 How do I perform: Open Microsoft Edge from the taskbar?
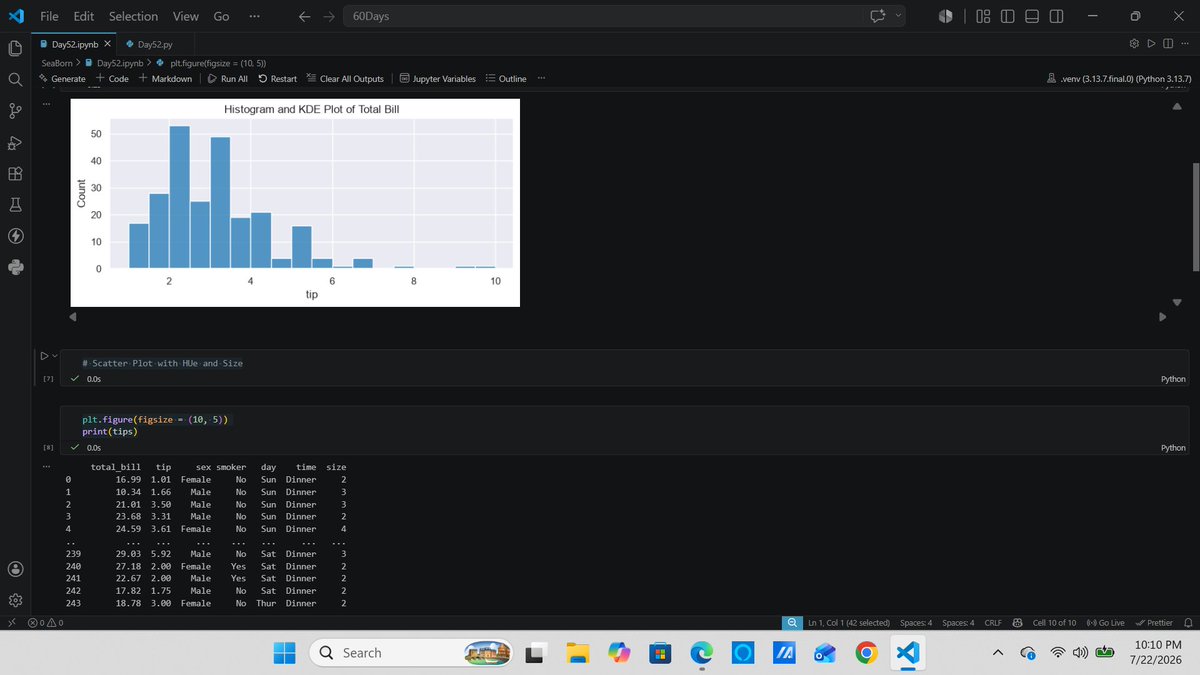point(701,652)
